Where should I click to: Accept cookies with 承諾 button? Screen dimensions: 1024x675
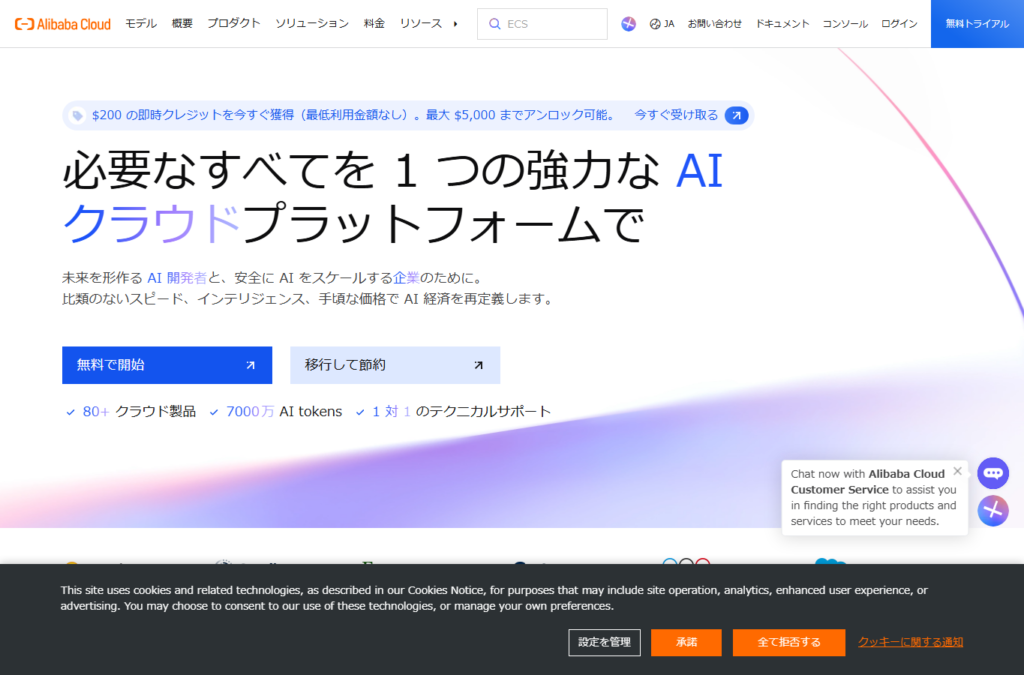[686, 642]
